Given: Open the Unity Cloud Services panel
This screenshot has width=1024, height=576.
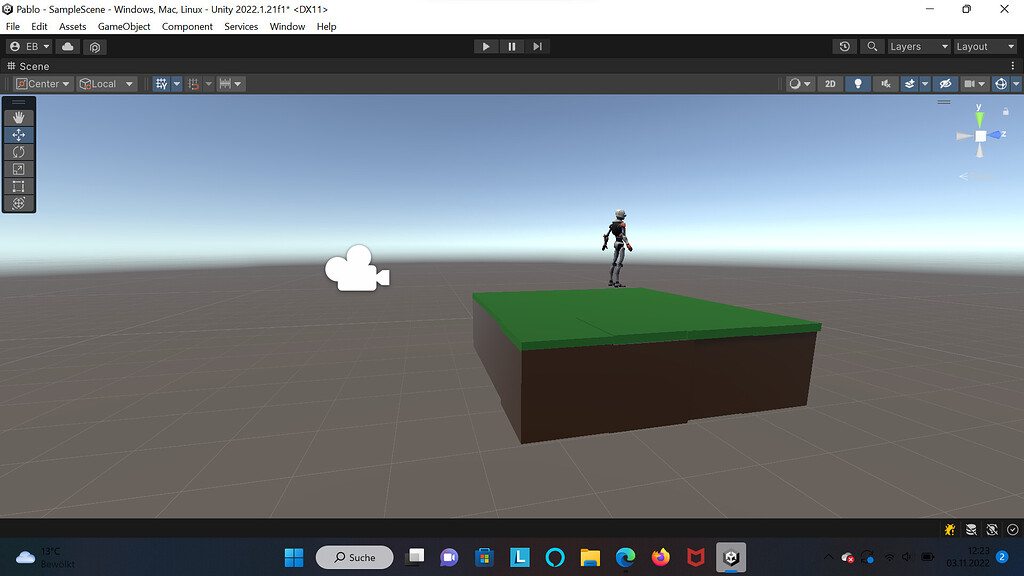Looking at the screenshot, I should [66, 46].
